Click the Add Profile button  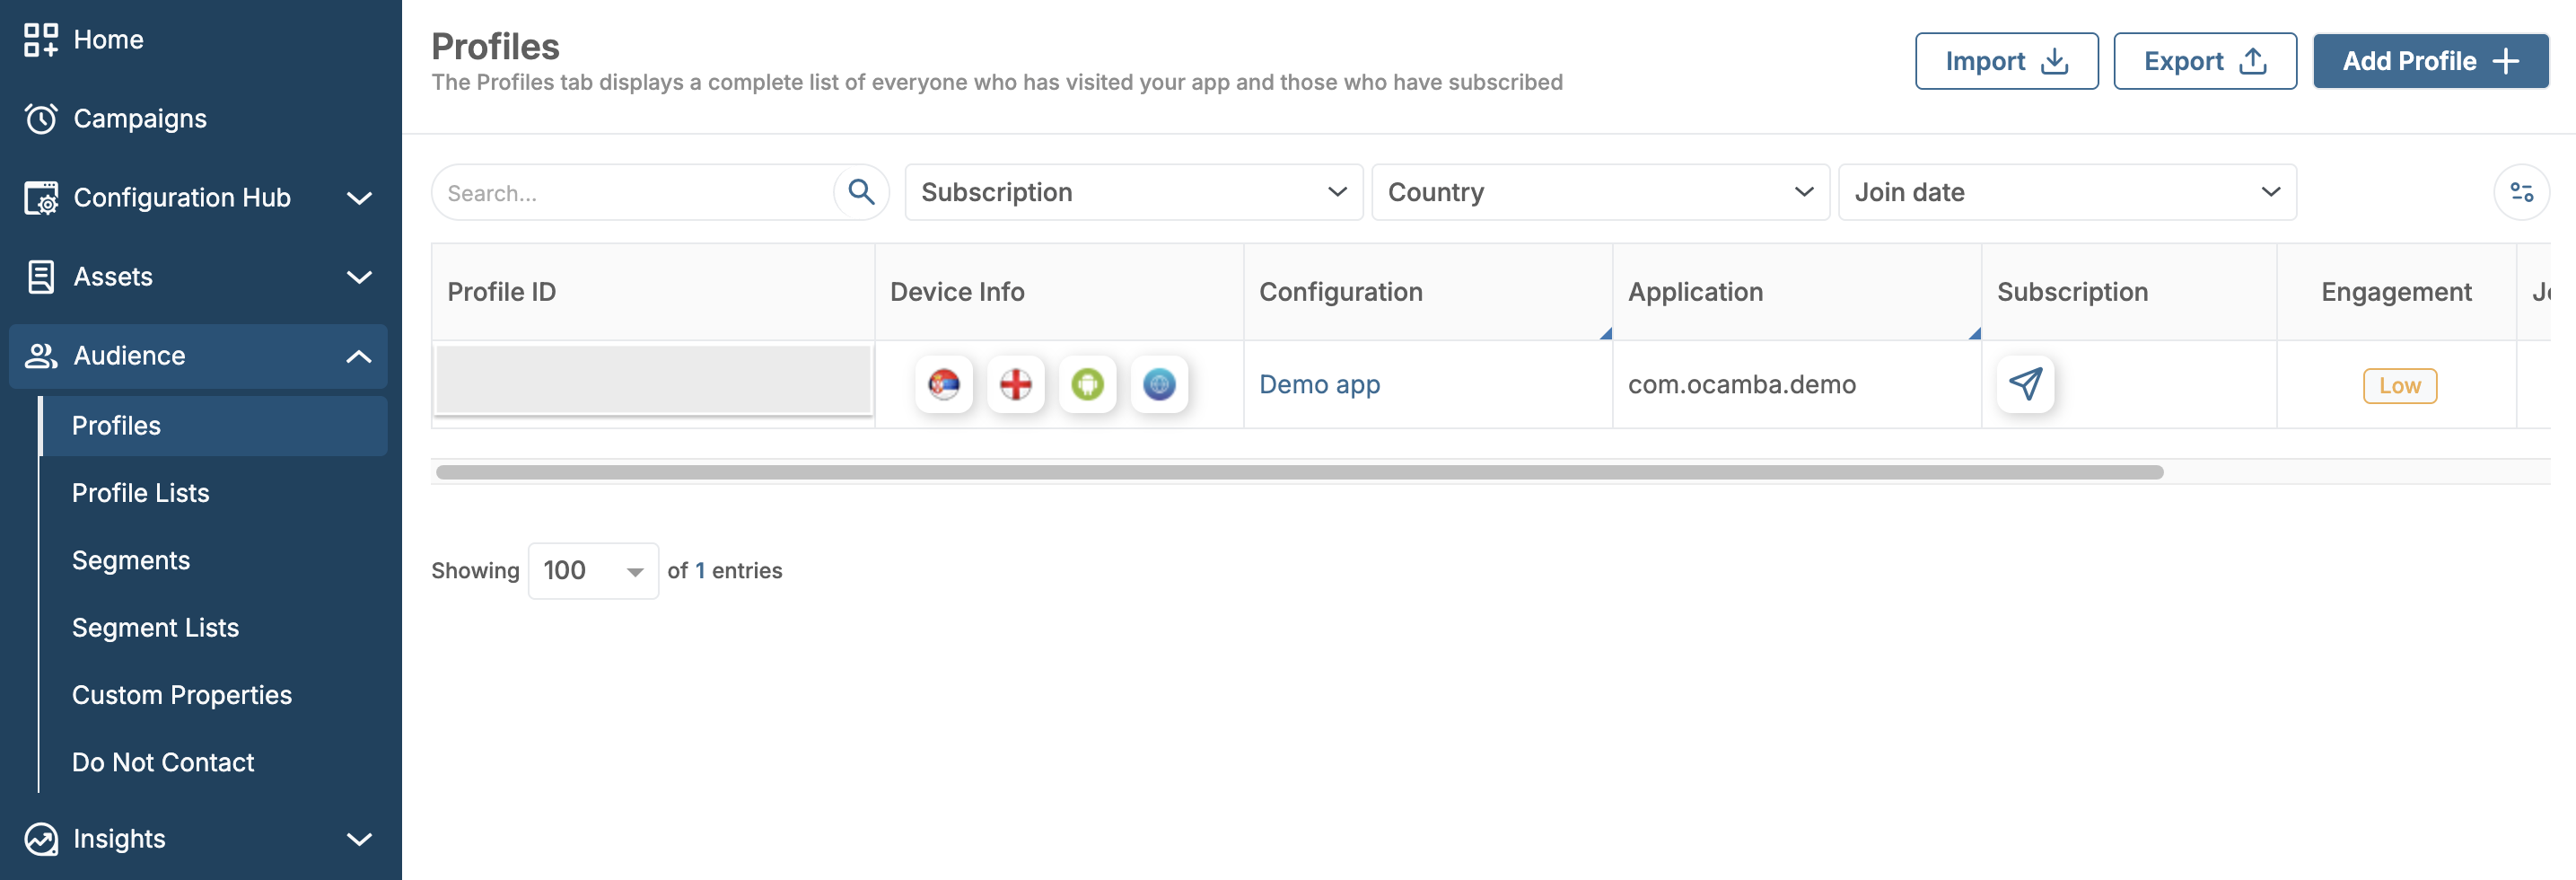pyautogui.click(x=2430, y=61)
